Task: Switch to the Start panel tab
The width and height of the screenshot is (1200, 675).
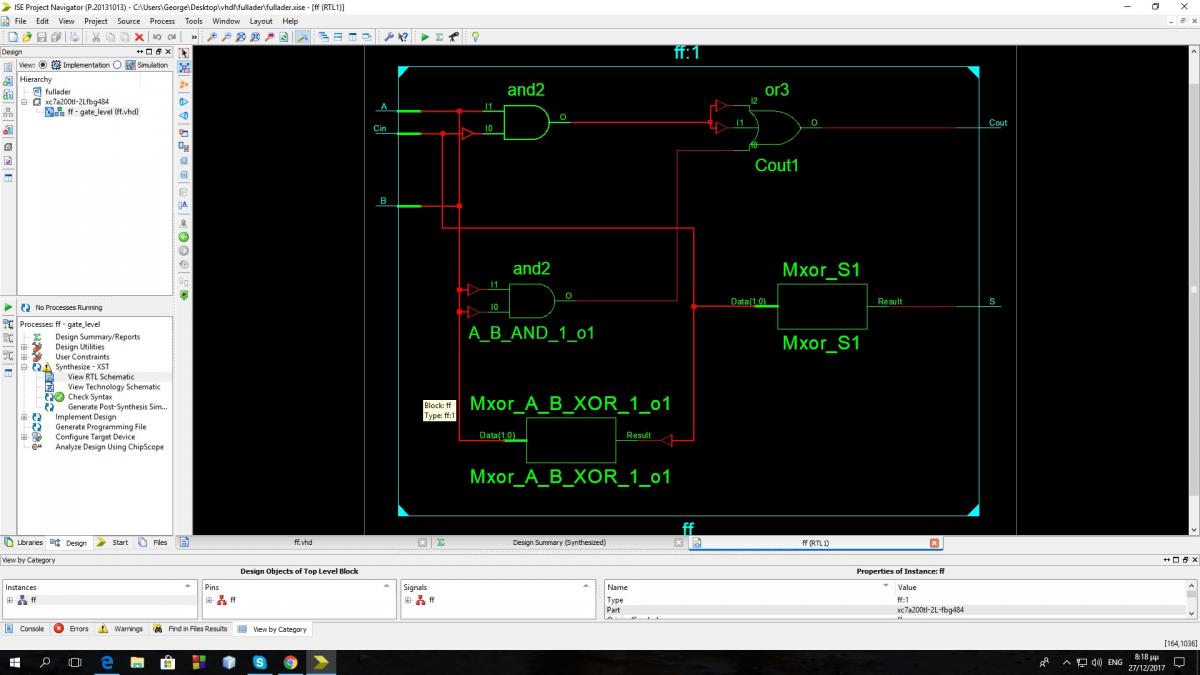Action: point(114,542)
